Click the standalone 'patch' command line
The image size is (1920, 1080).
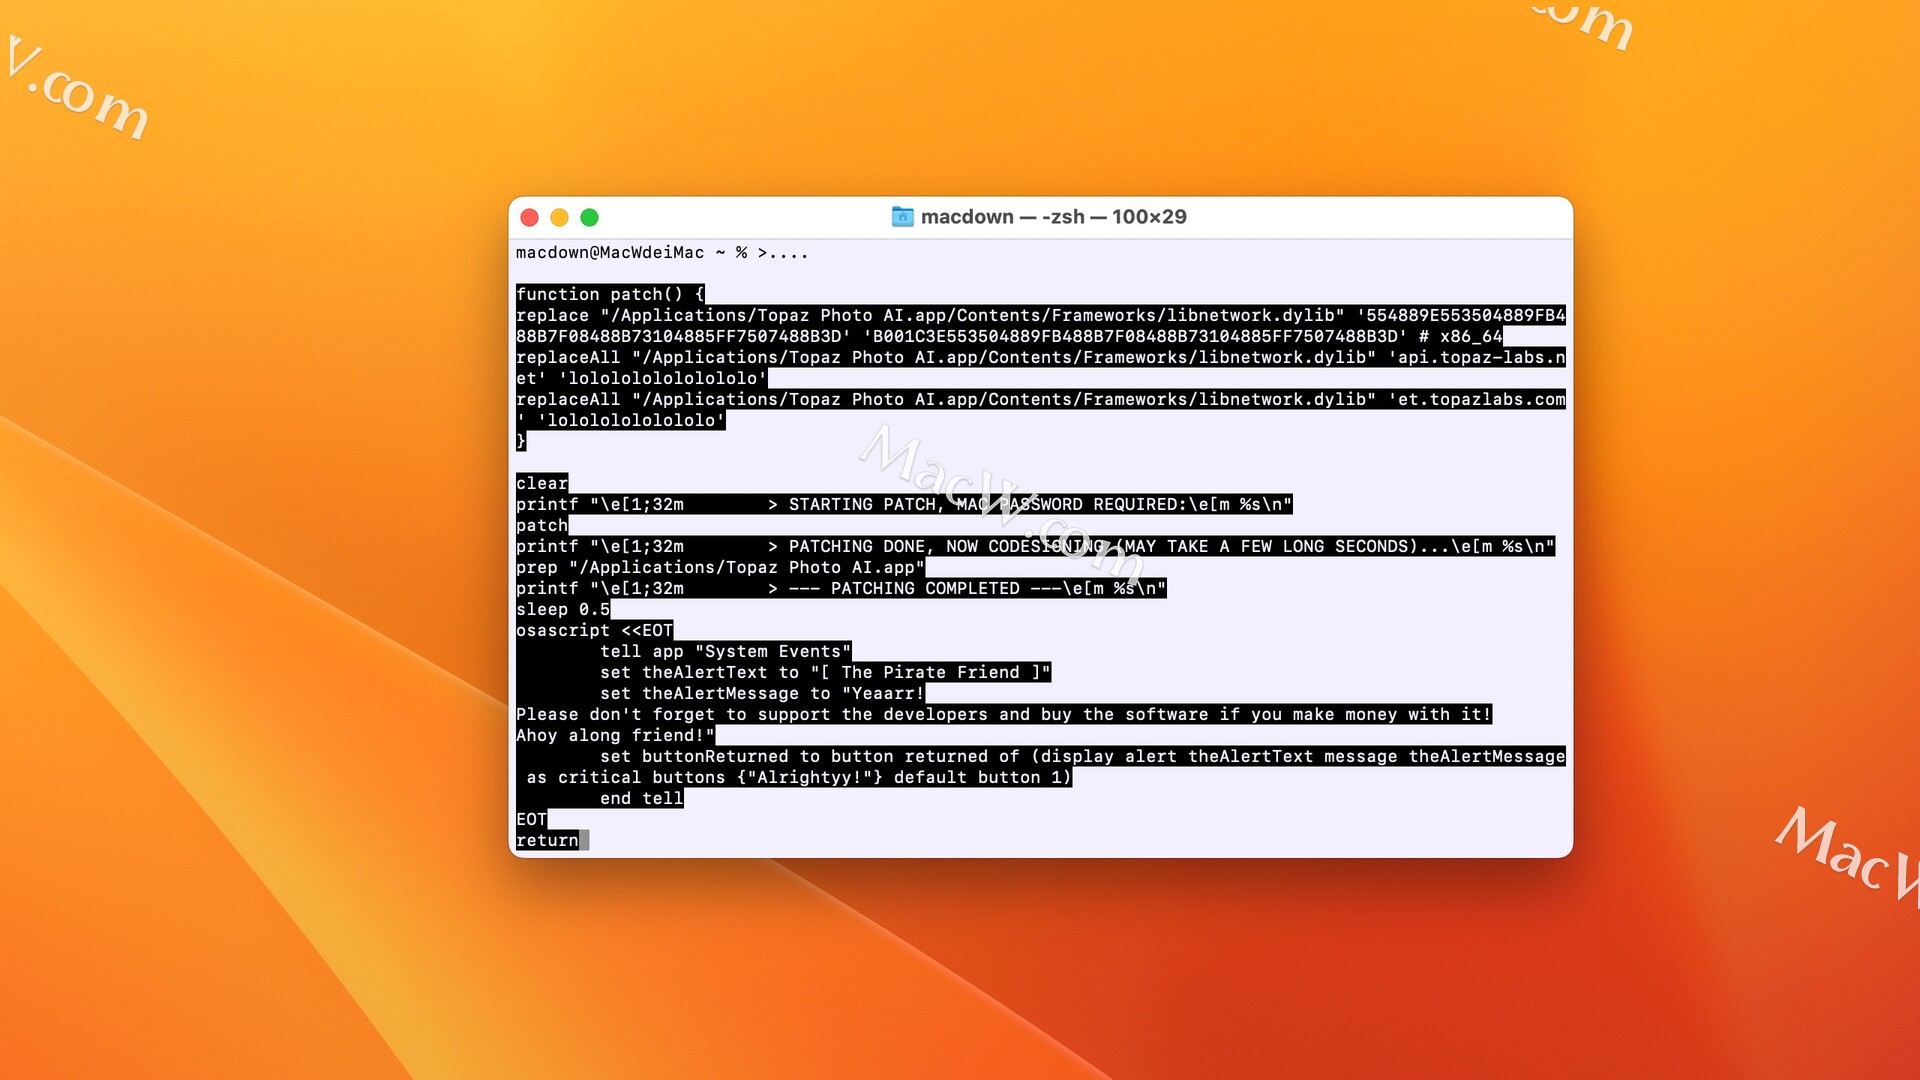click(542, 525)
